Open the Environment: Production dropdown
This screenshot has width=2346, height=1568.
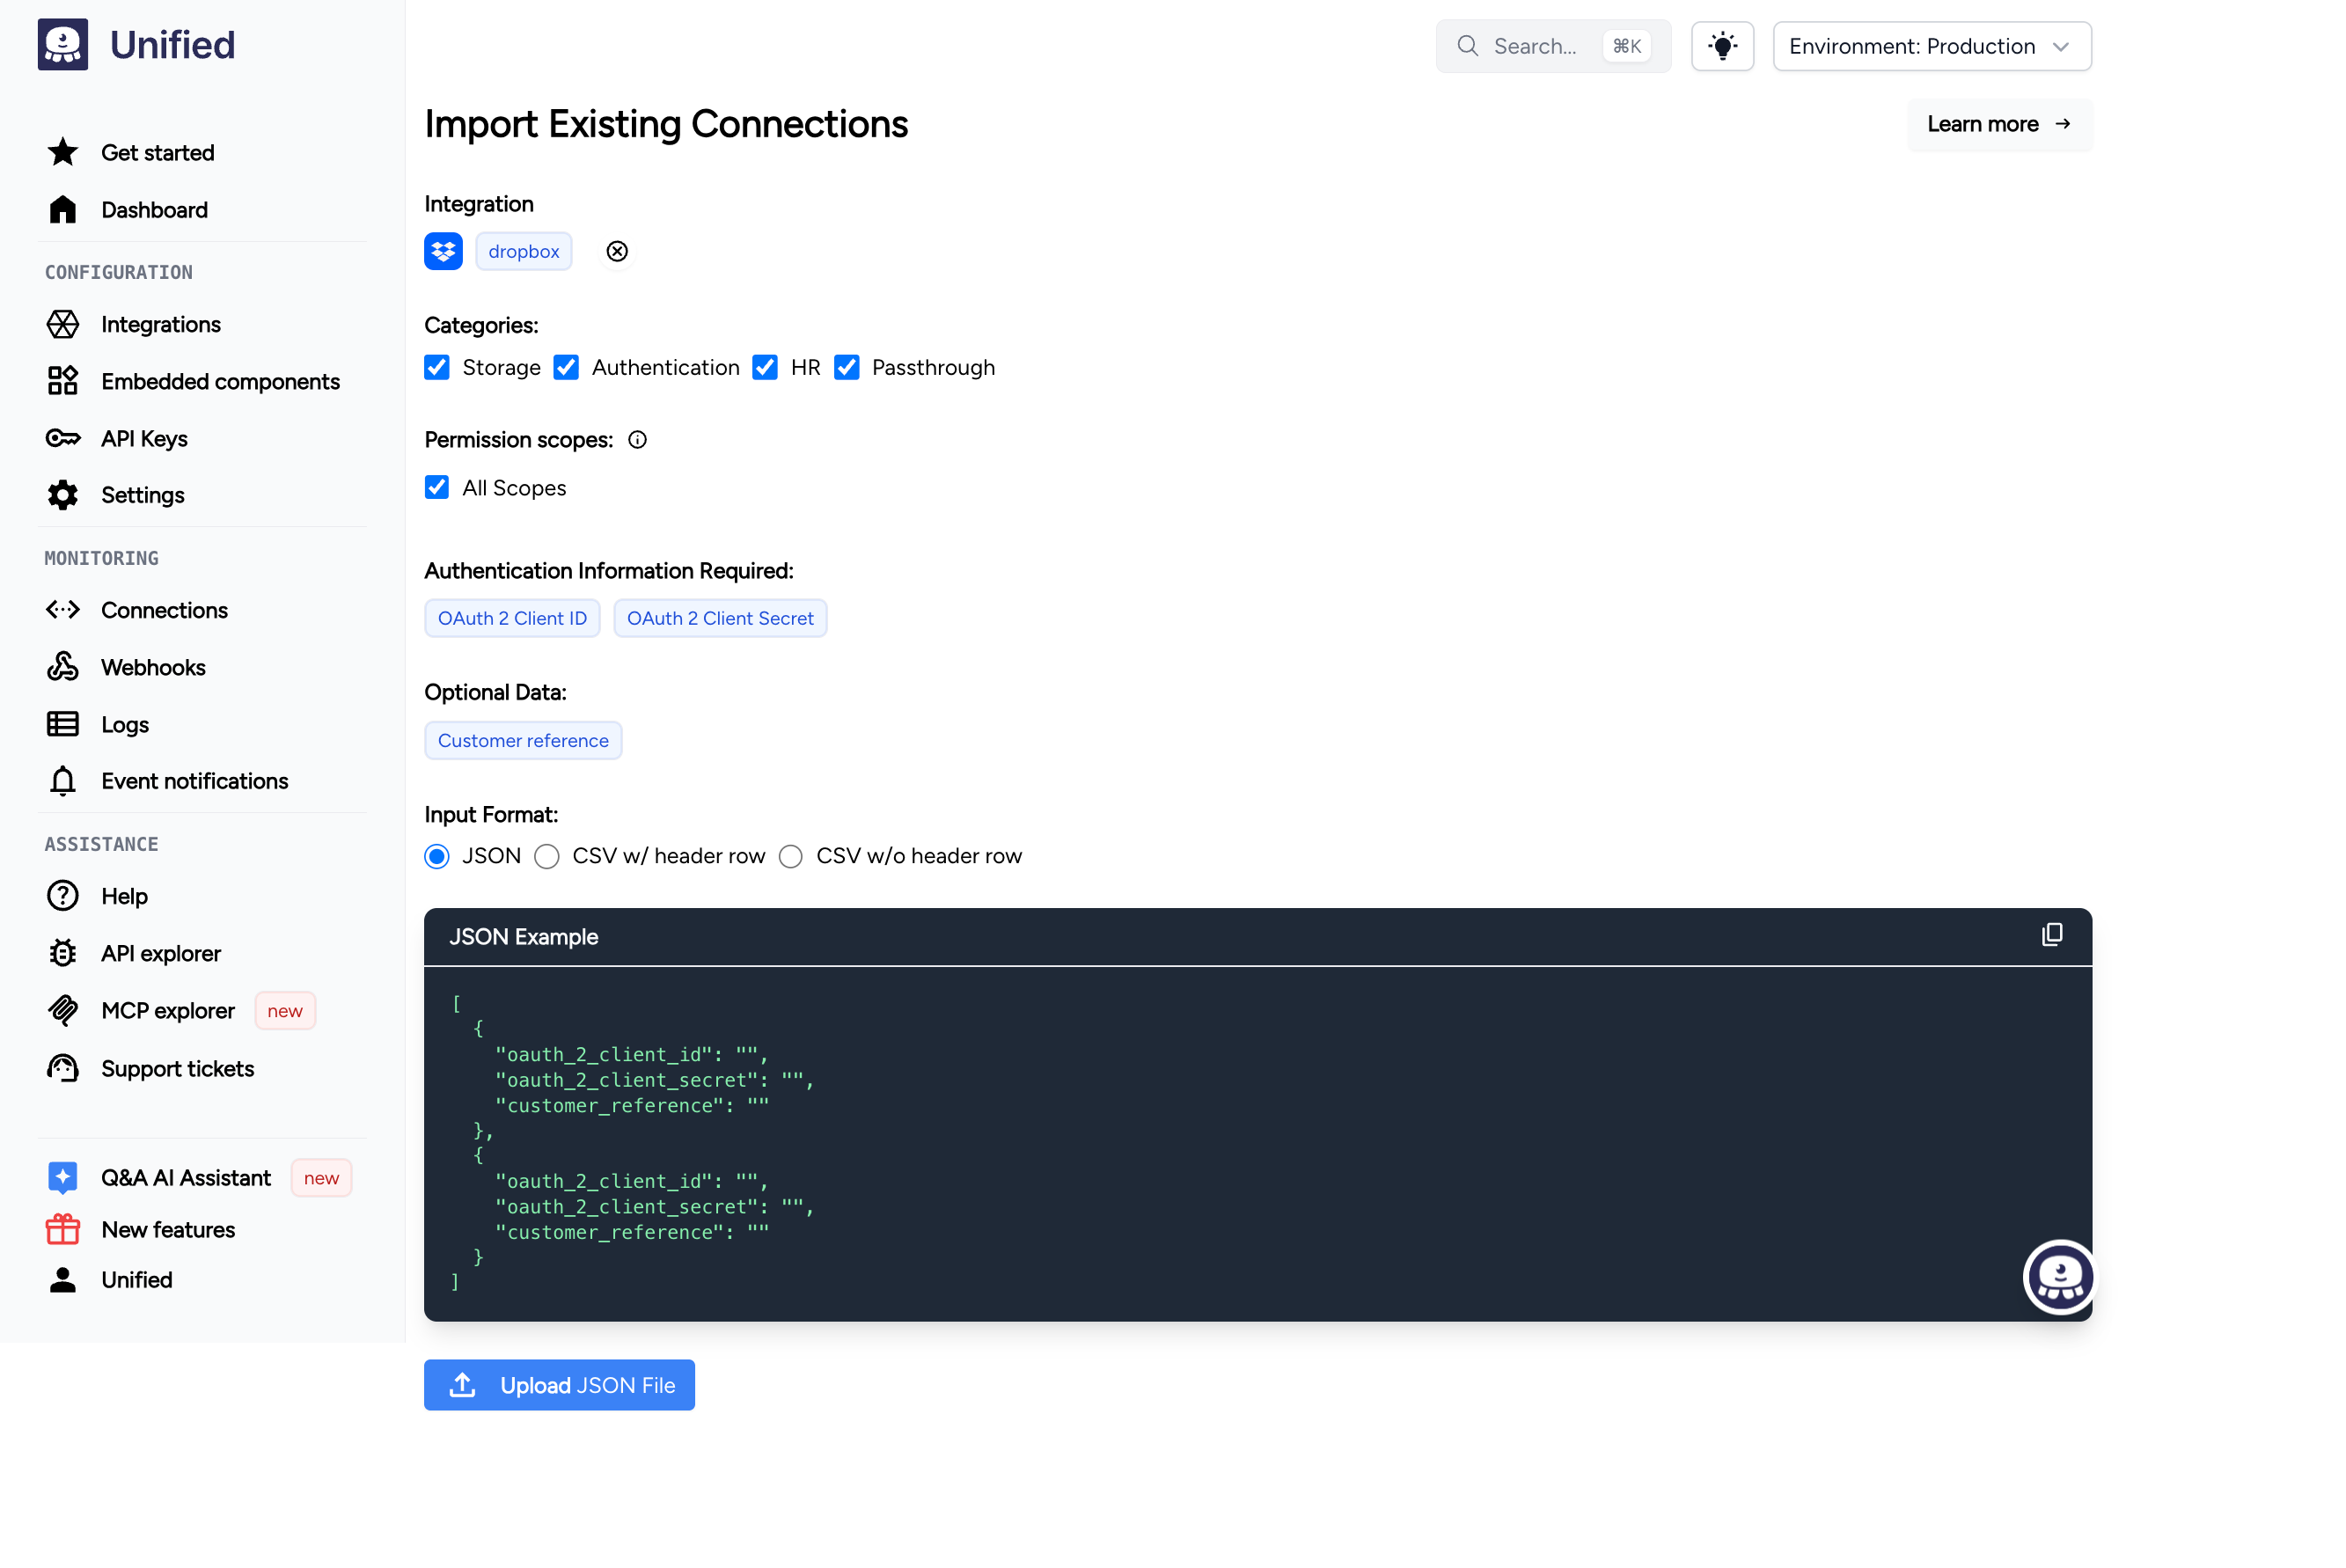point(1931,46)
